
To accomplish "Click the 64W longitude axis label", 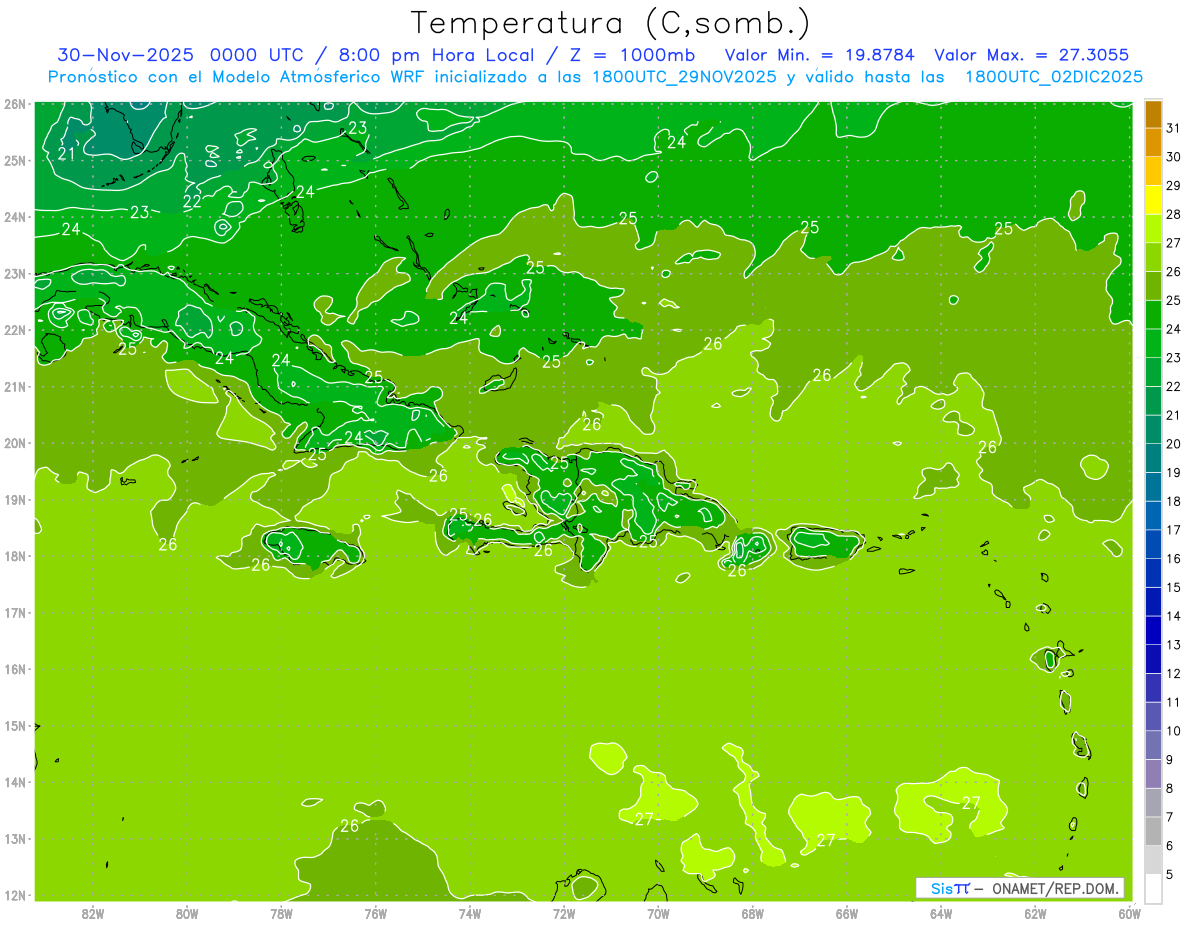I will pyautogui.click(x=940, y=913).
